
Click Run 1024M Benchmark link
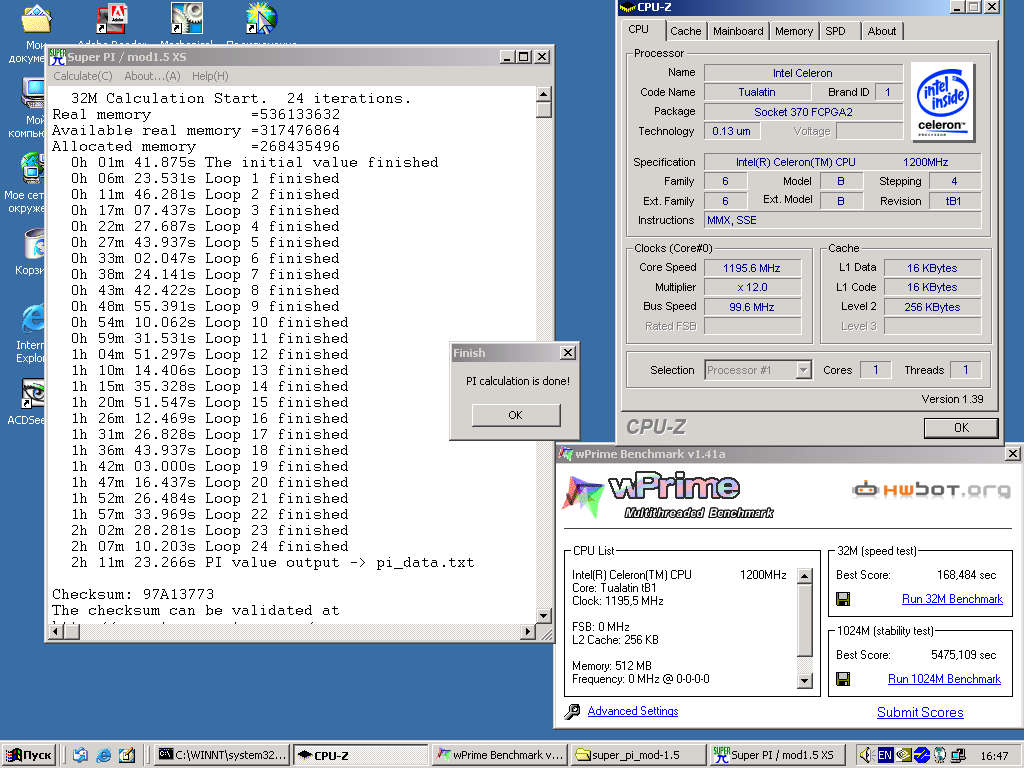tap(944, 679)
